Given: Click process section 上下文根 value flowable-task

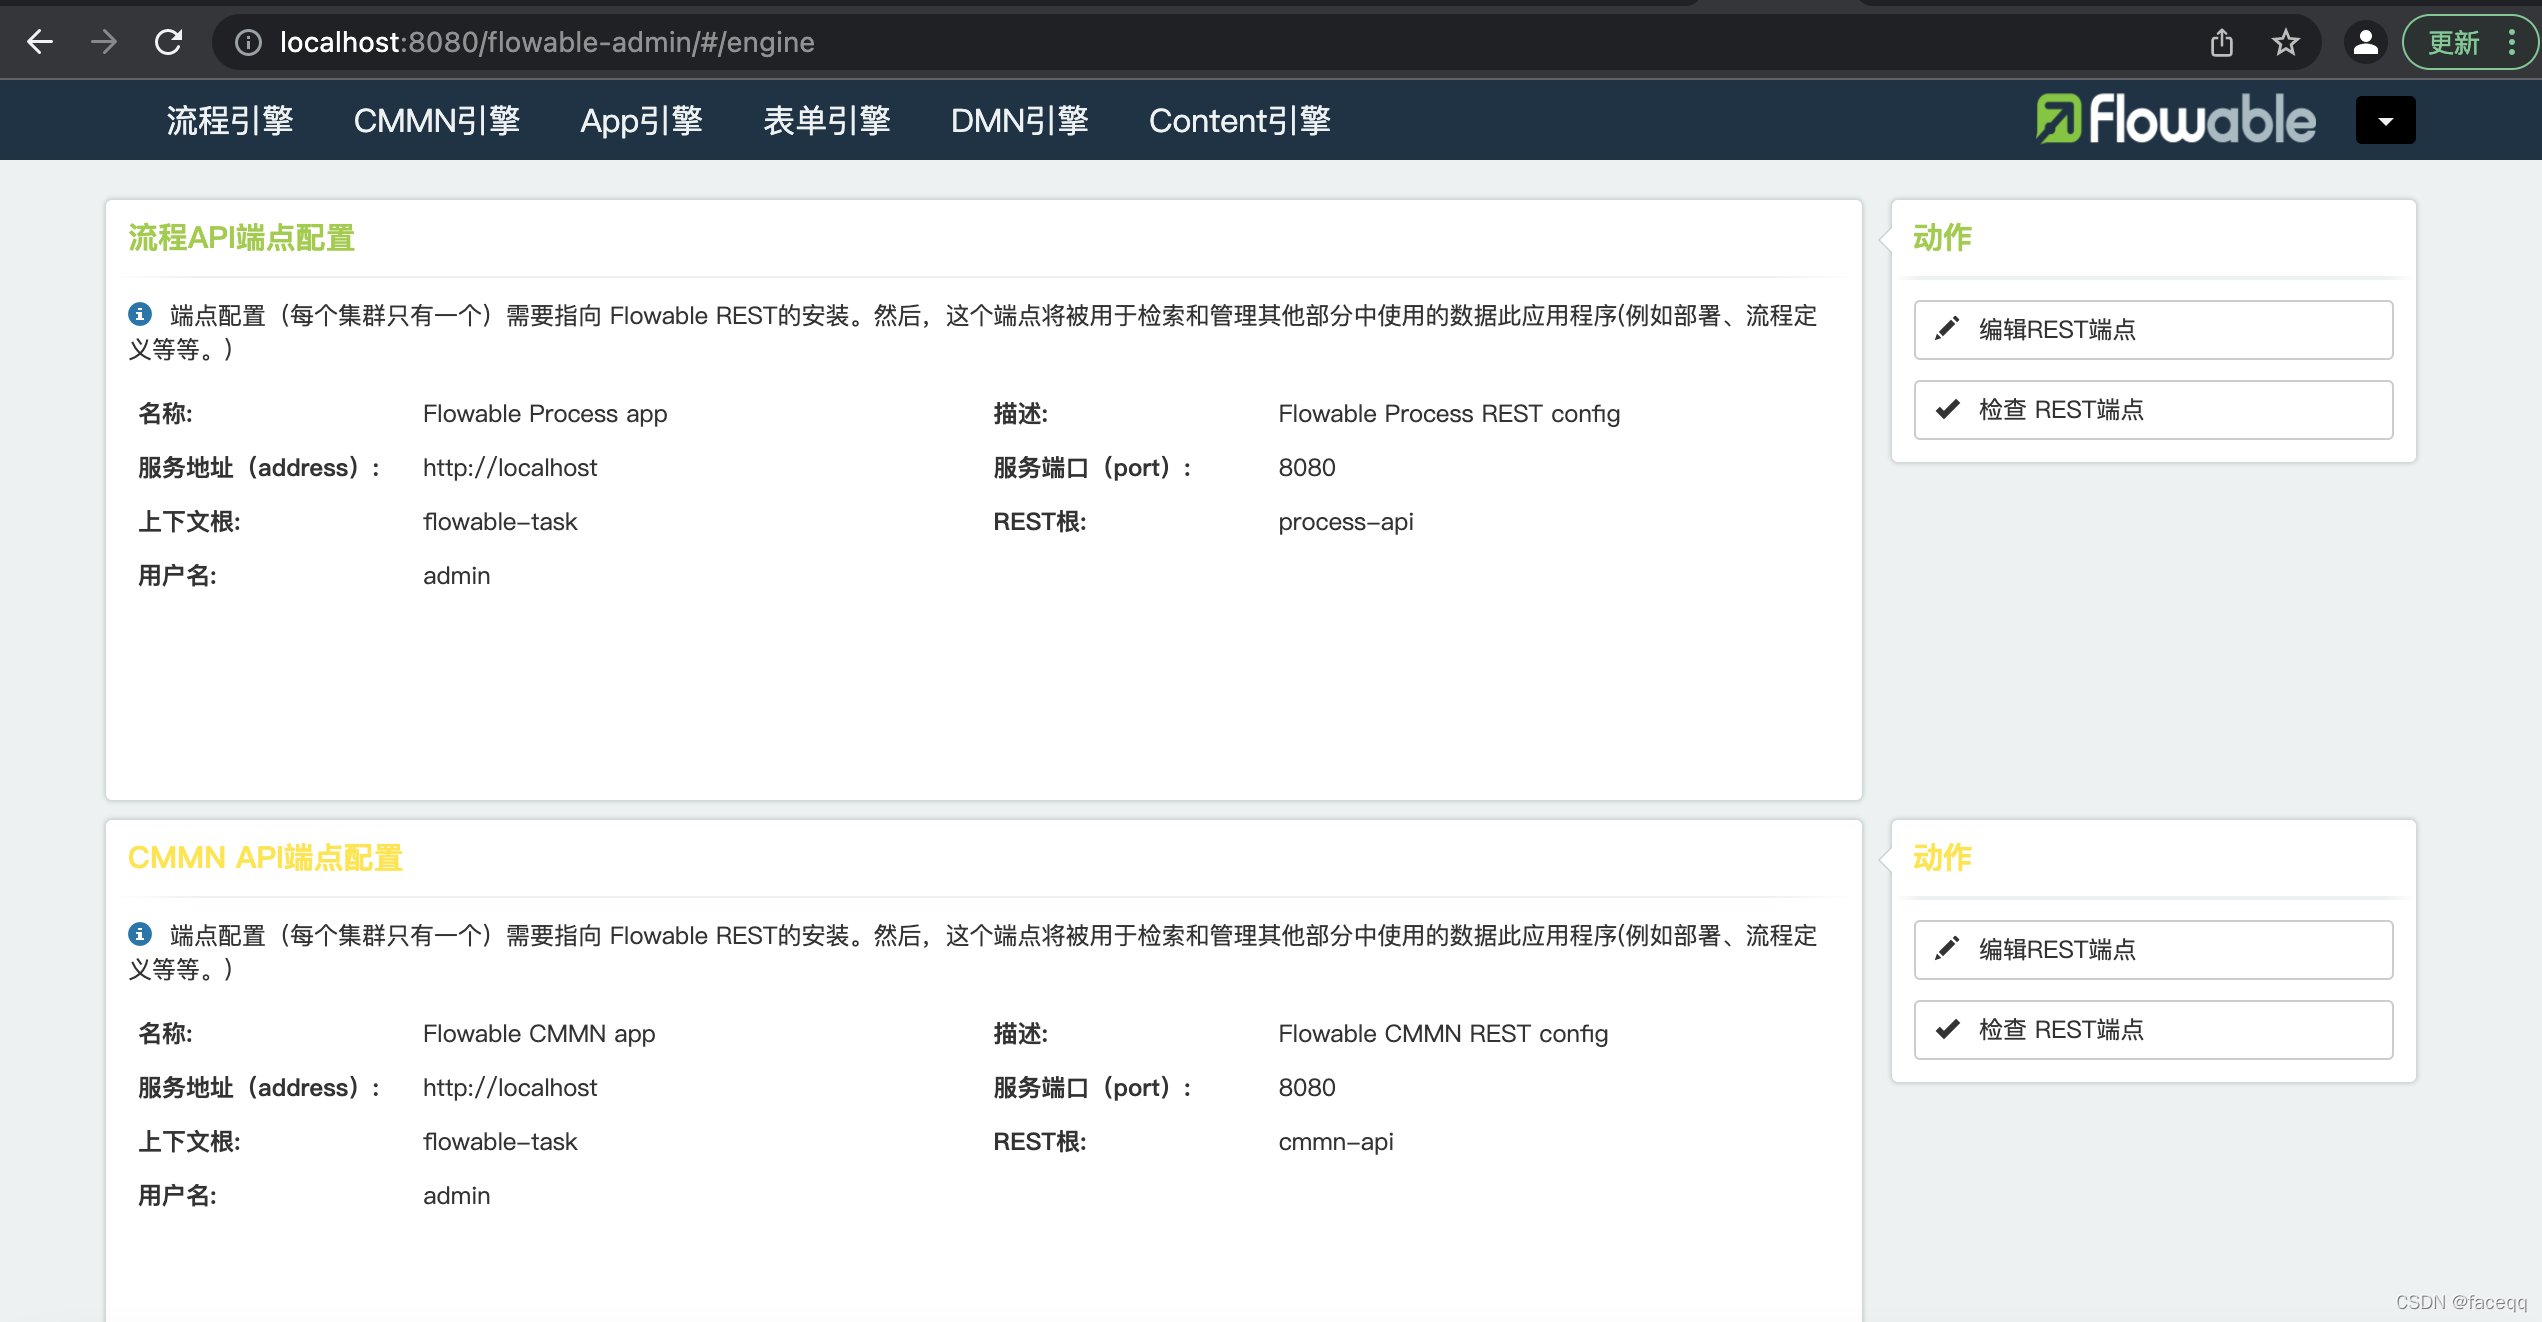Looking at the screenshot, I should [500, 521].
